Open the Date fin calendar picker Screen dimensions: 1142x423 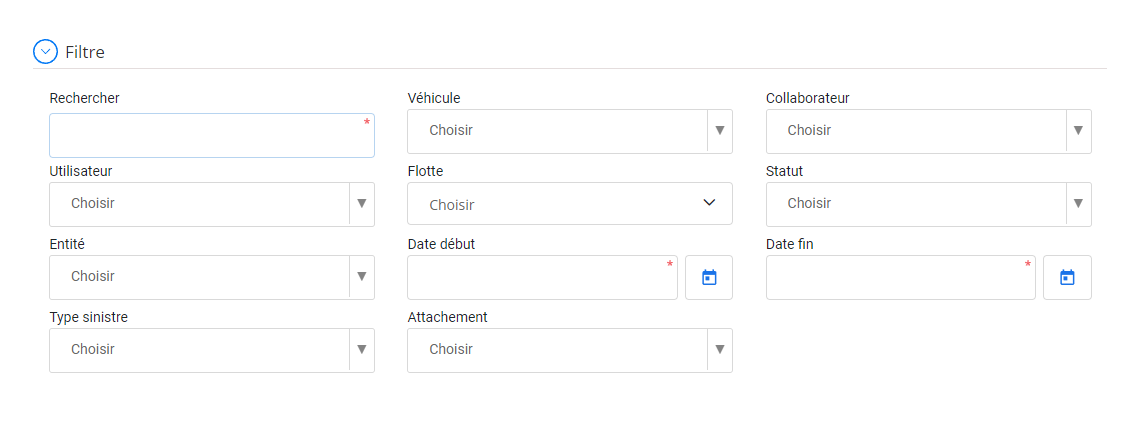coord(1067,277)
